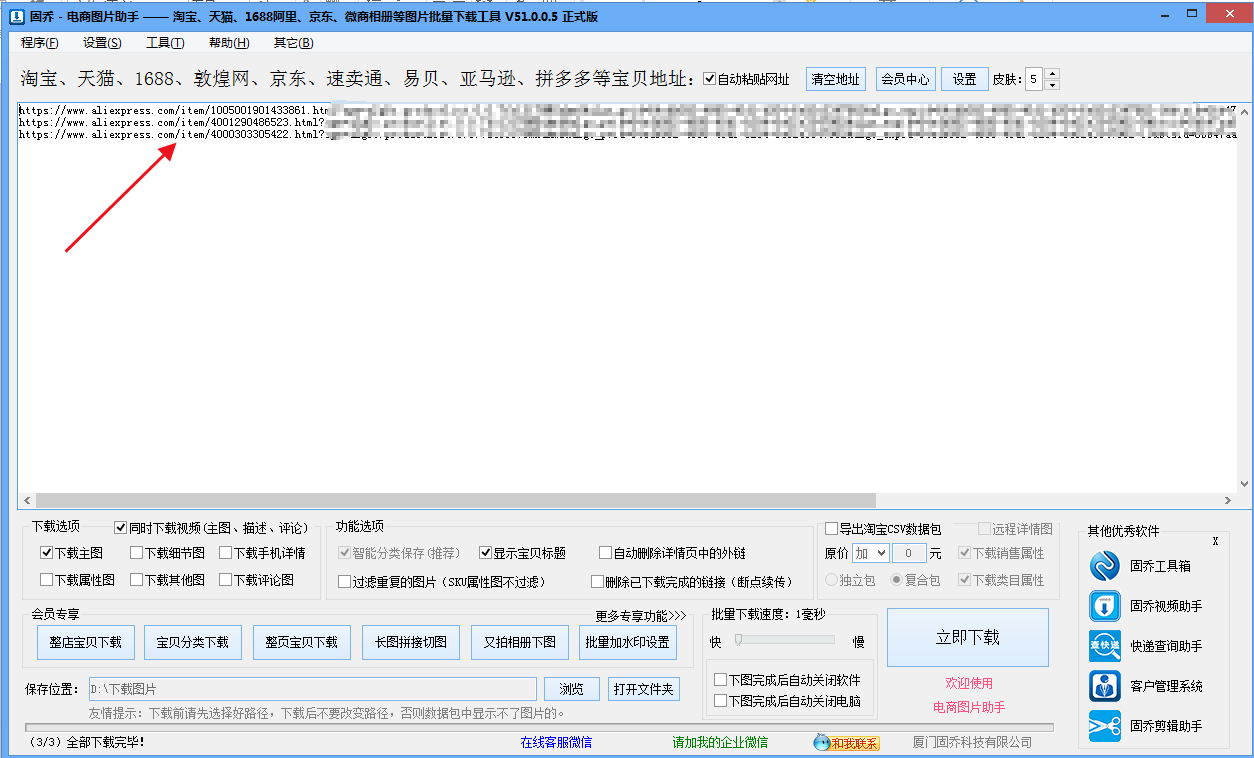Start download with 立即下载 button
Image resolution: width=1254 pixels, height=758 pixels.
(x=968, y=637)
